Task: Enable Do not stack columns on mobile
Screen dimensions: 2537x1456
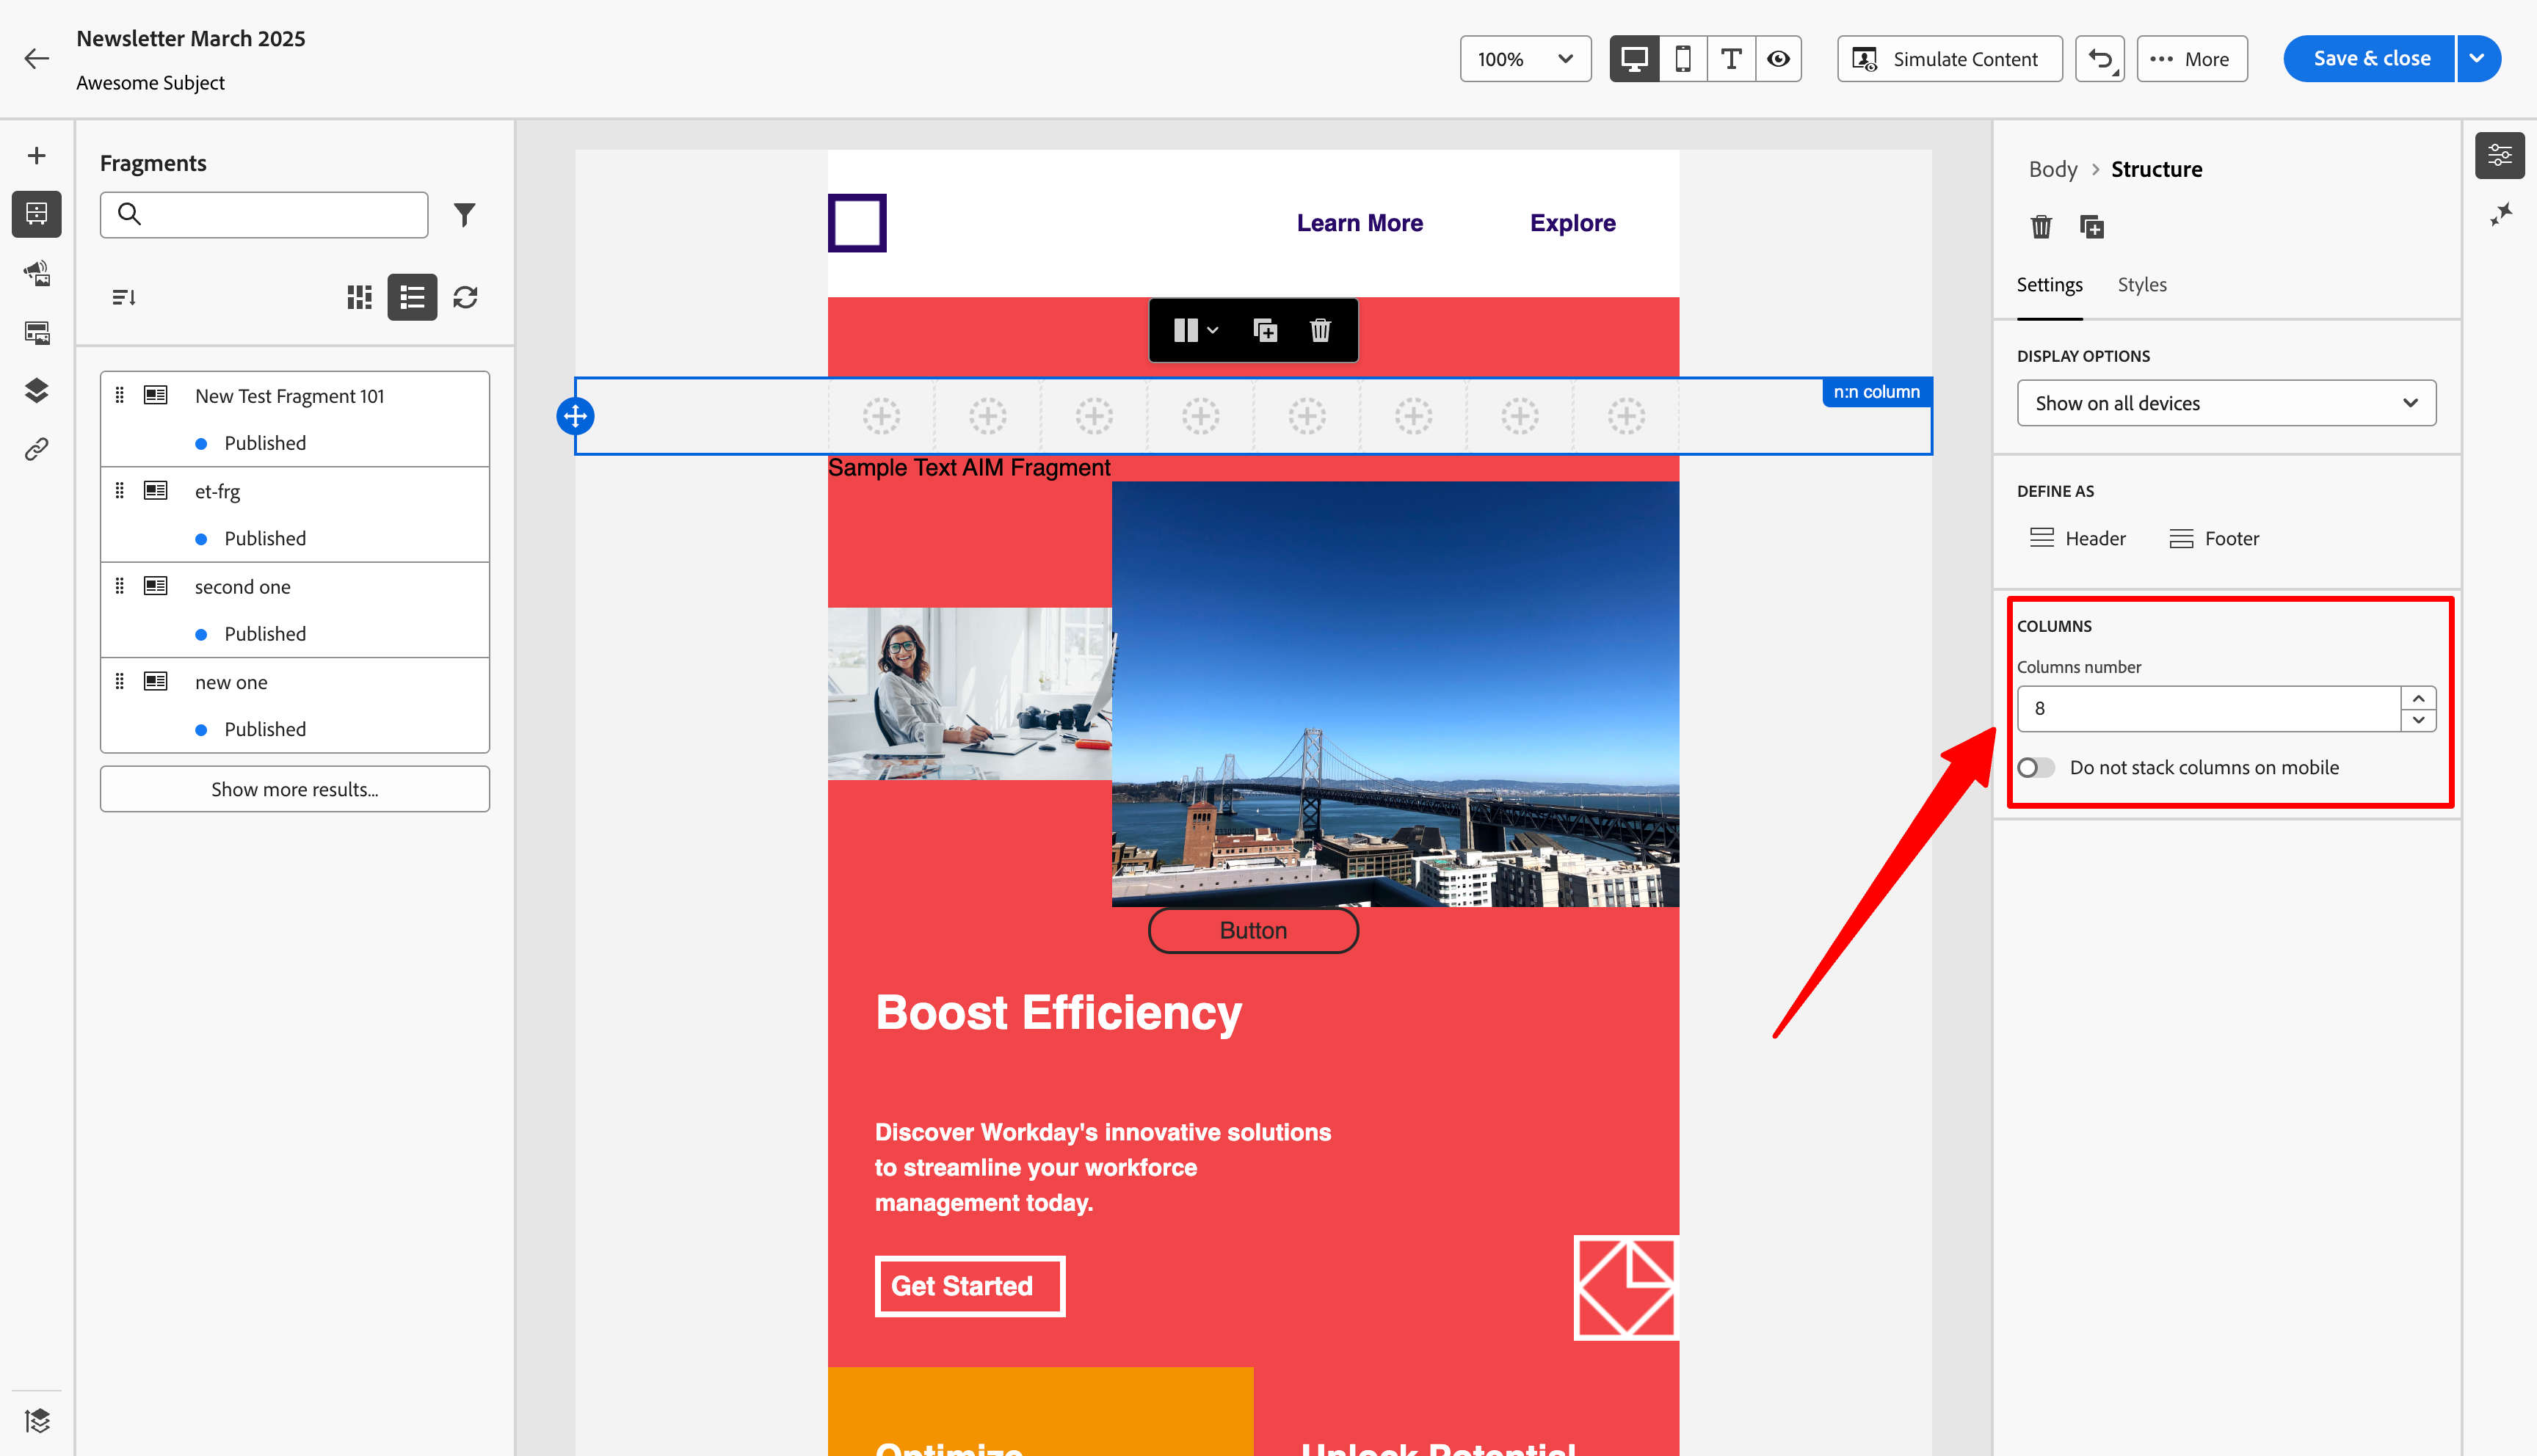Action: click(2035, 767)
